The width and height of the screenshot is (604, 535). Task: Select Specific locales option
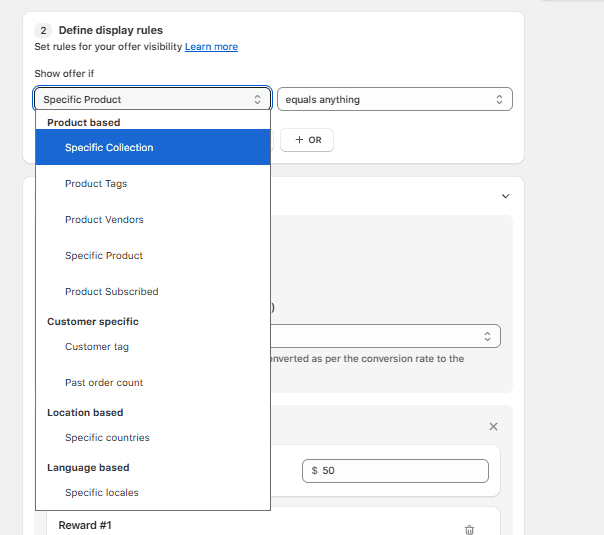click(153, 493)
